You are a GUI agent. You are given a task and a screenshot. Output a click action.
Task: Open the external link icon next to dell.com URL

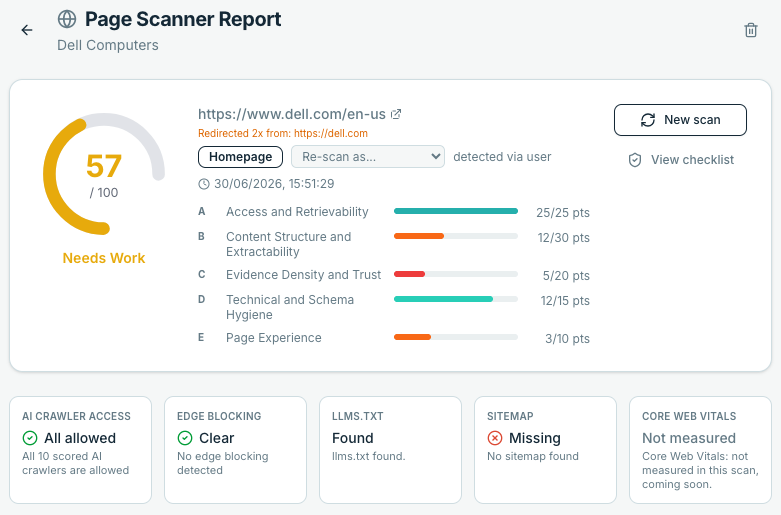pyautogui.click(x=396, y=115)
